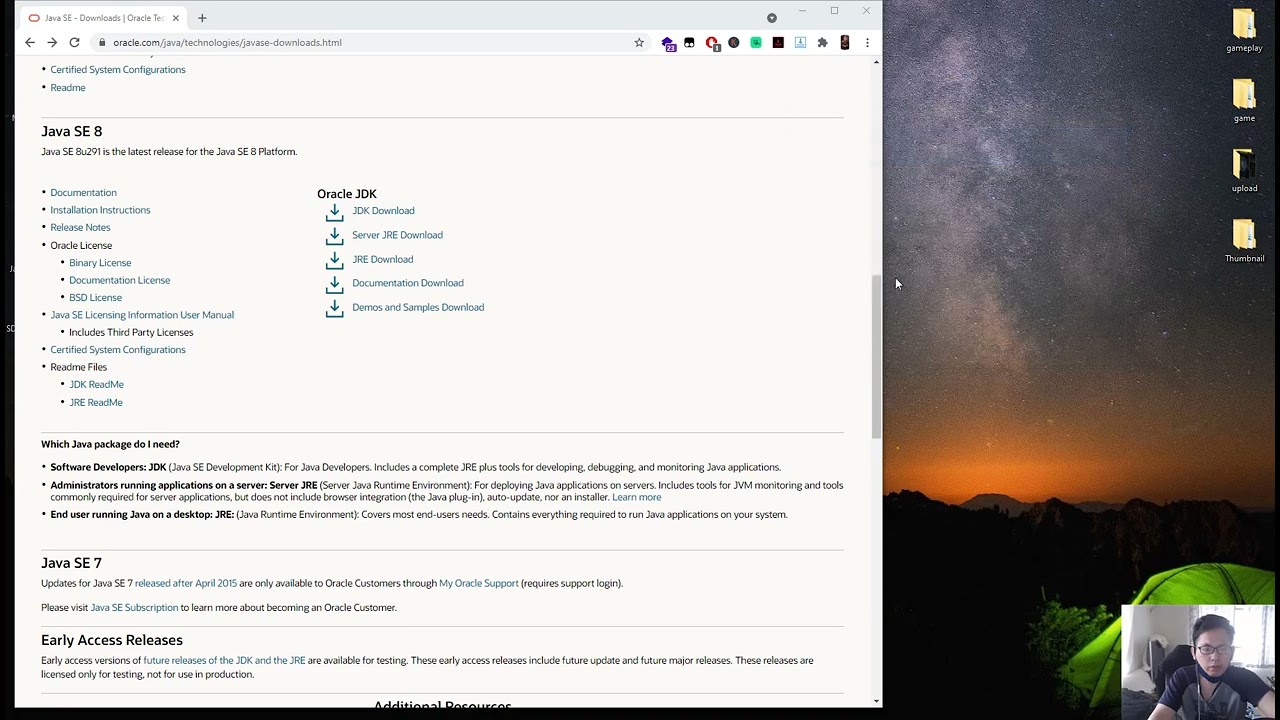Go back with the browser back arrow
1280x720 pixels.
click(30, 42)
